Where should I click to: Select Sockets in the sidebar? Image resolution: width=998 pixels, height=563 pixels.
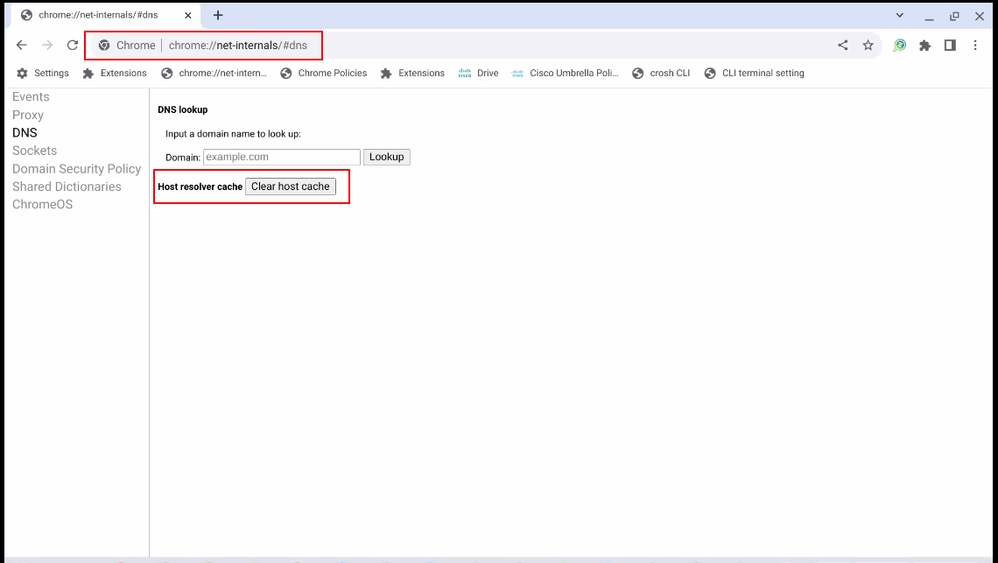[34, 151]
